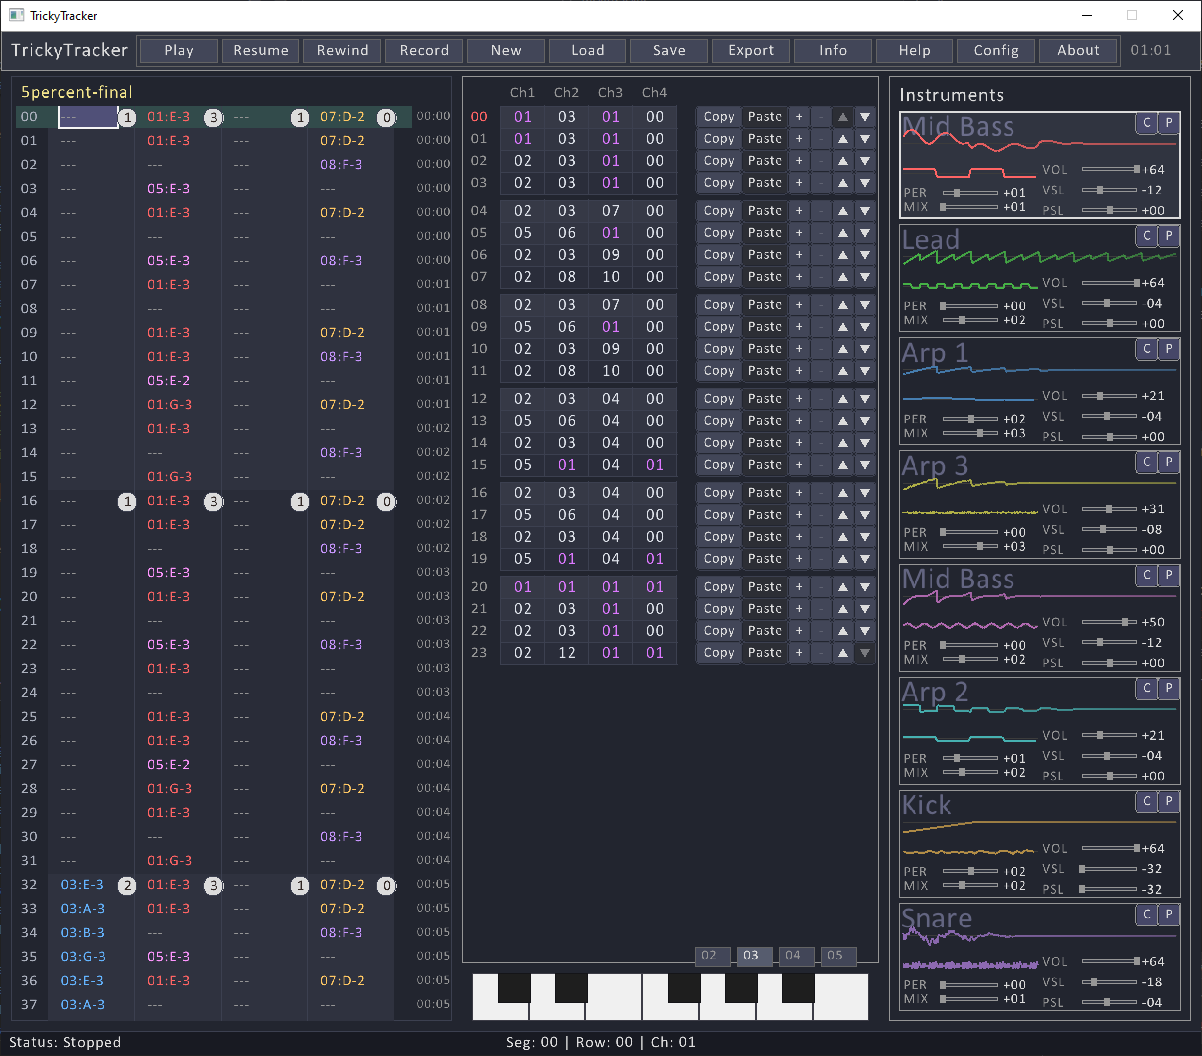The width and height of the screenshot is (1202, 1056).
Task: Click the P icon on the Kick instrument
Action: pos(1170,801)
